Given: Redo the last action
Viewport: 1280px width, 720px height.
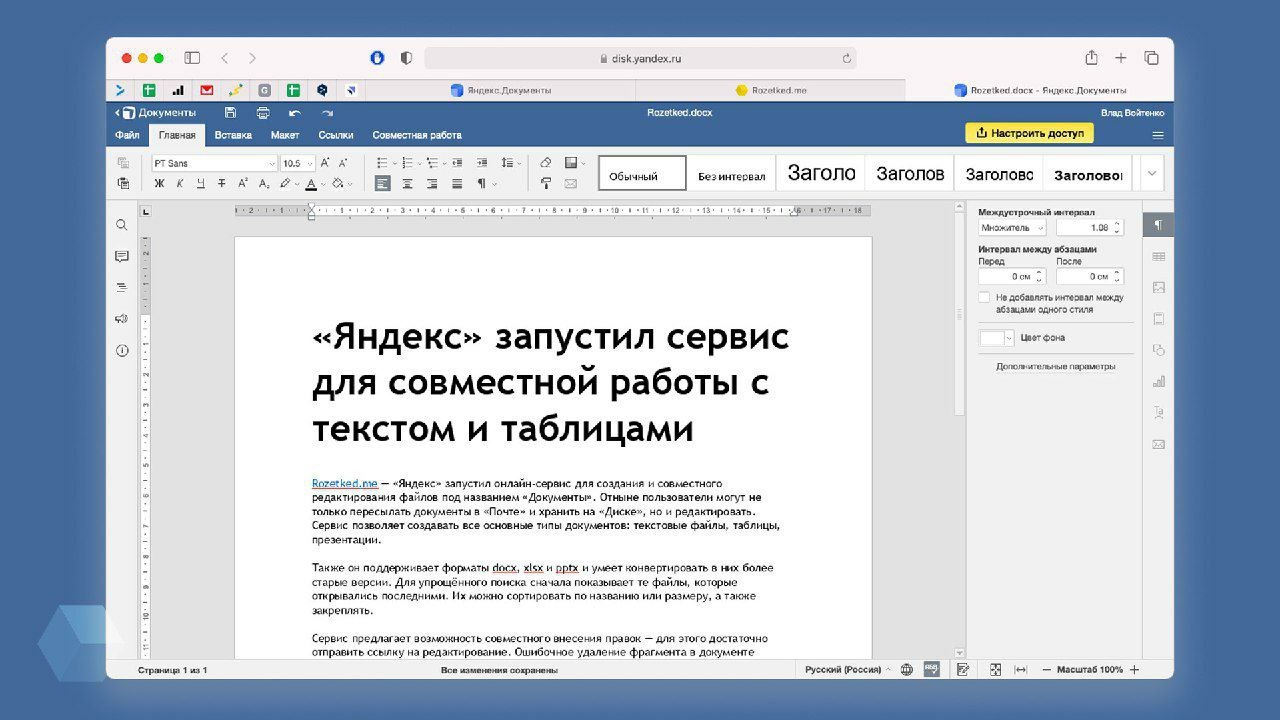Looking at the screenshot, I should [x=327, y=113].
